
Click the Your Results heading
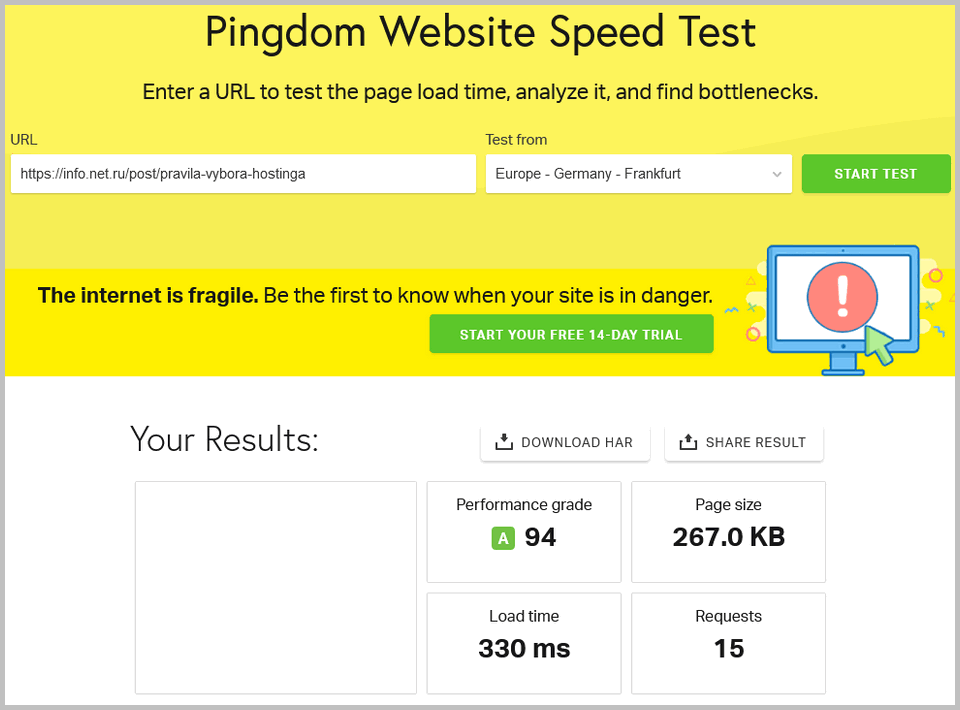click(x=224, y=439)
